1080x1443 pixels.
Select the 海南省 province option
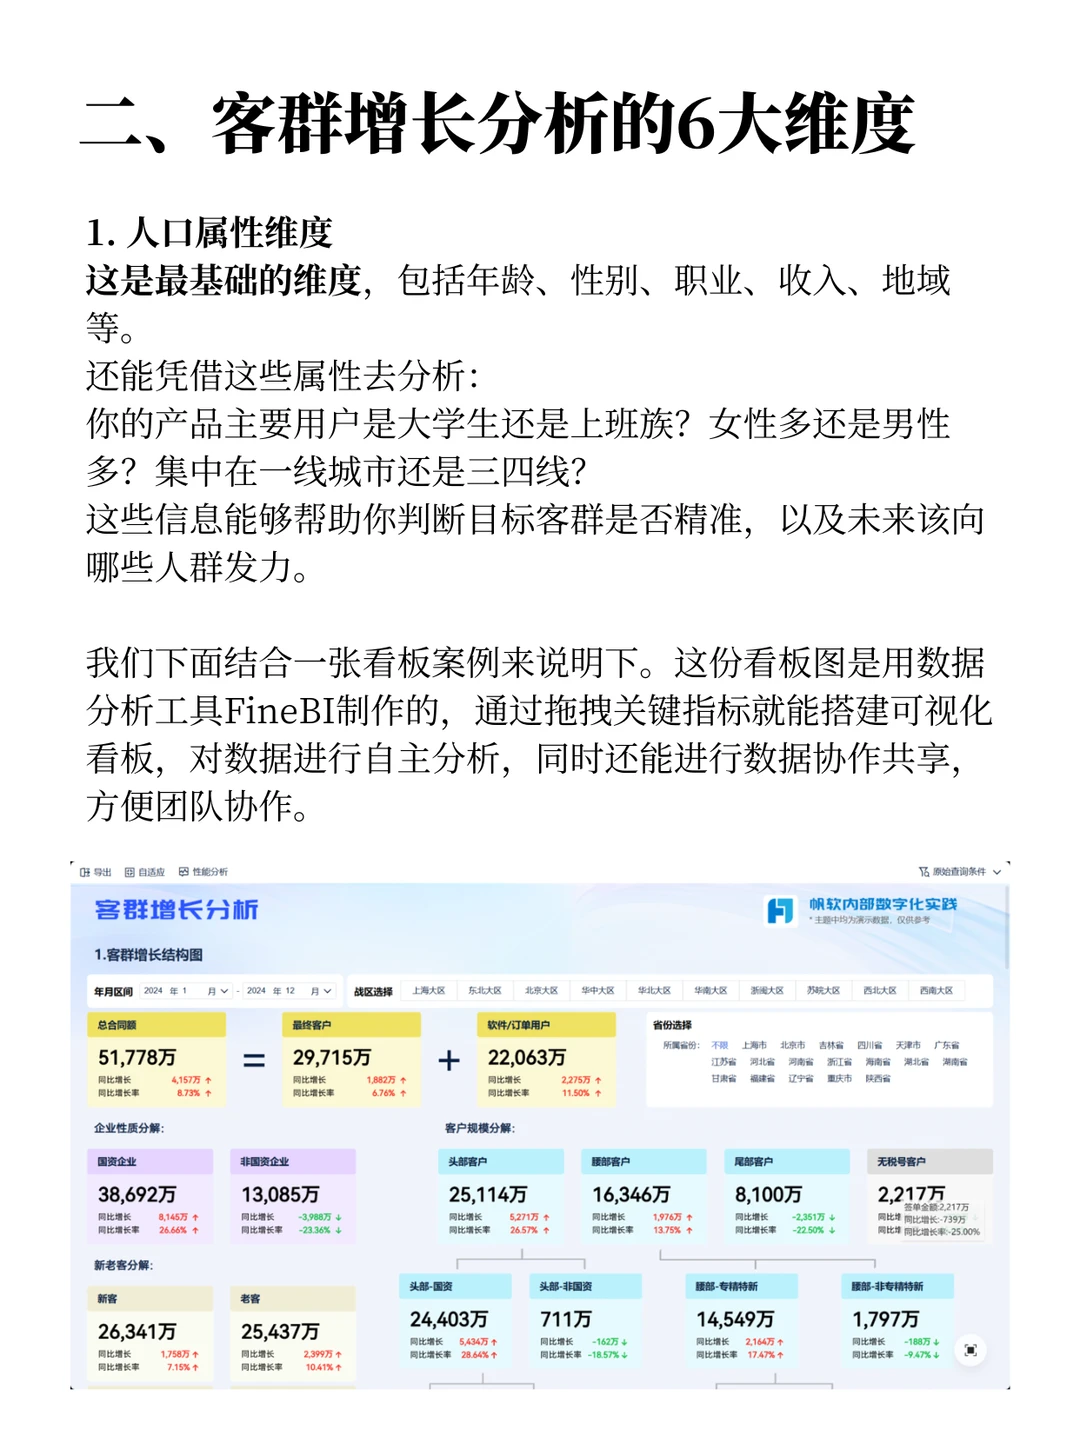tap(878, 1062)
